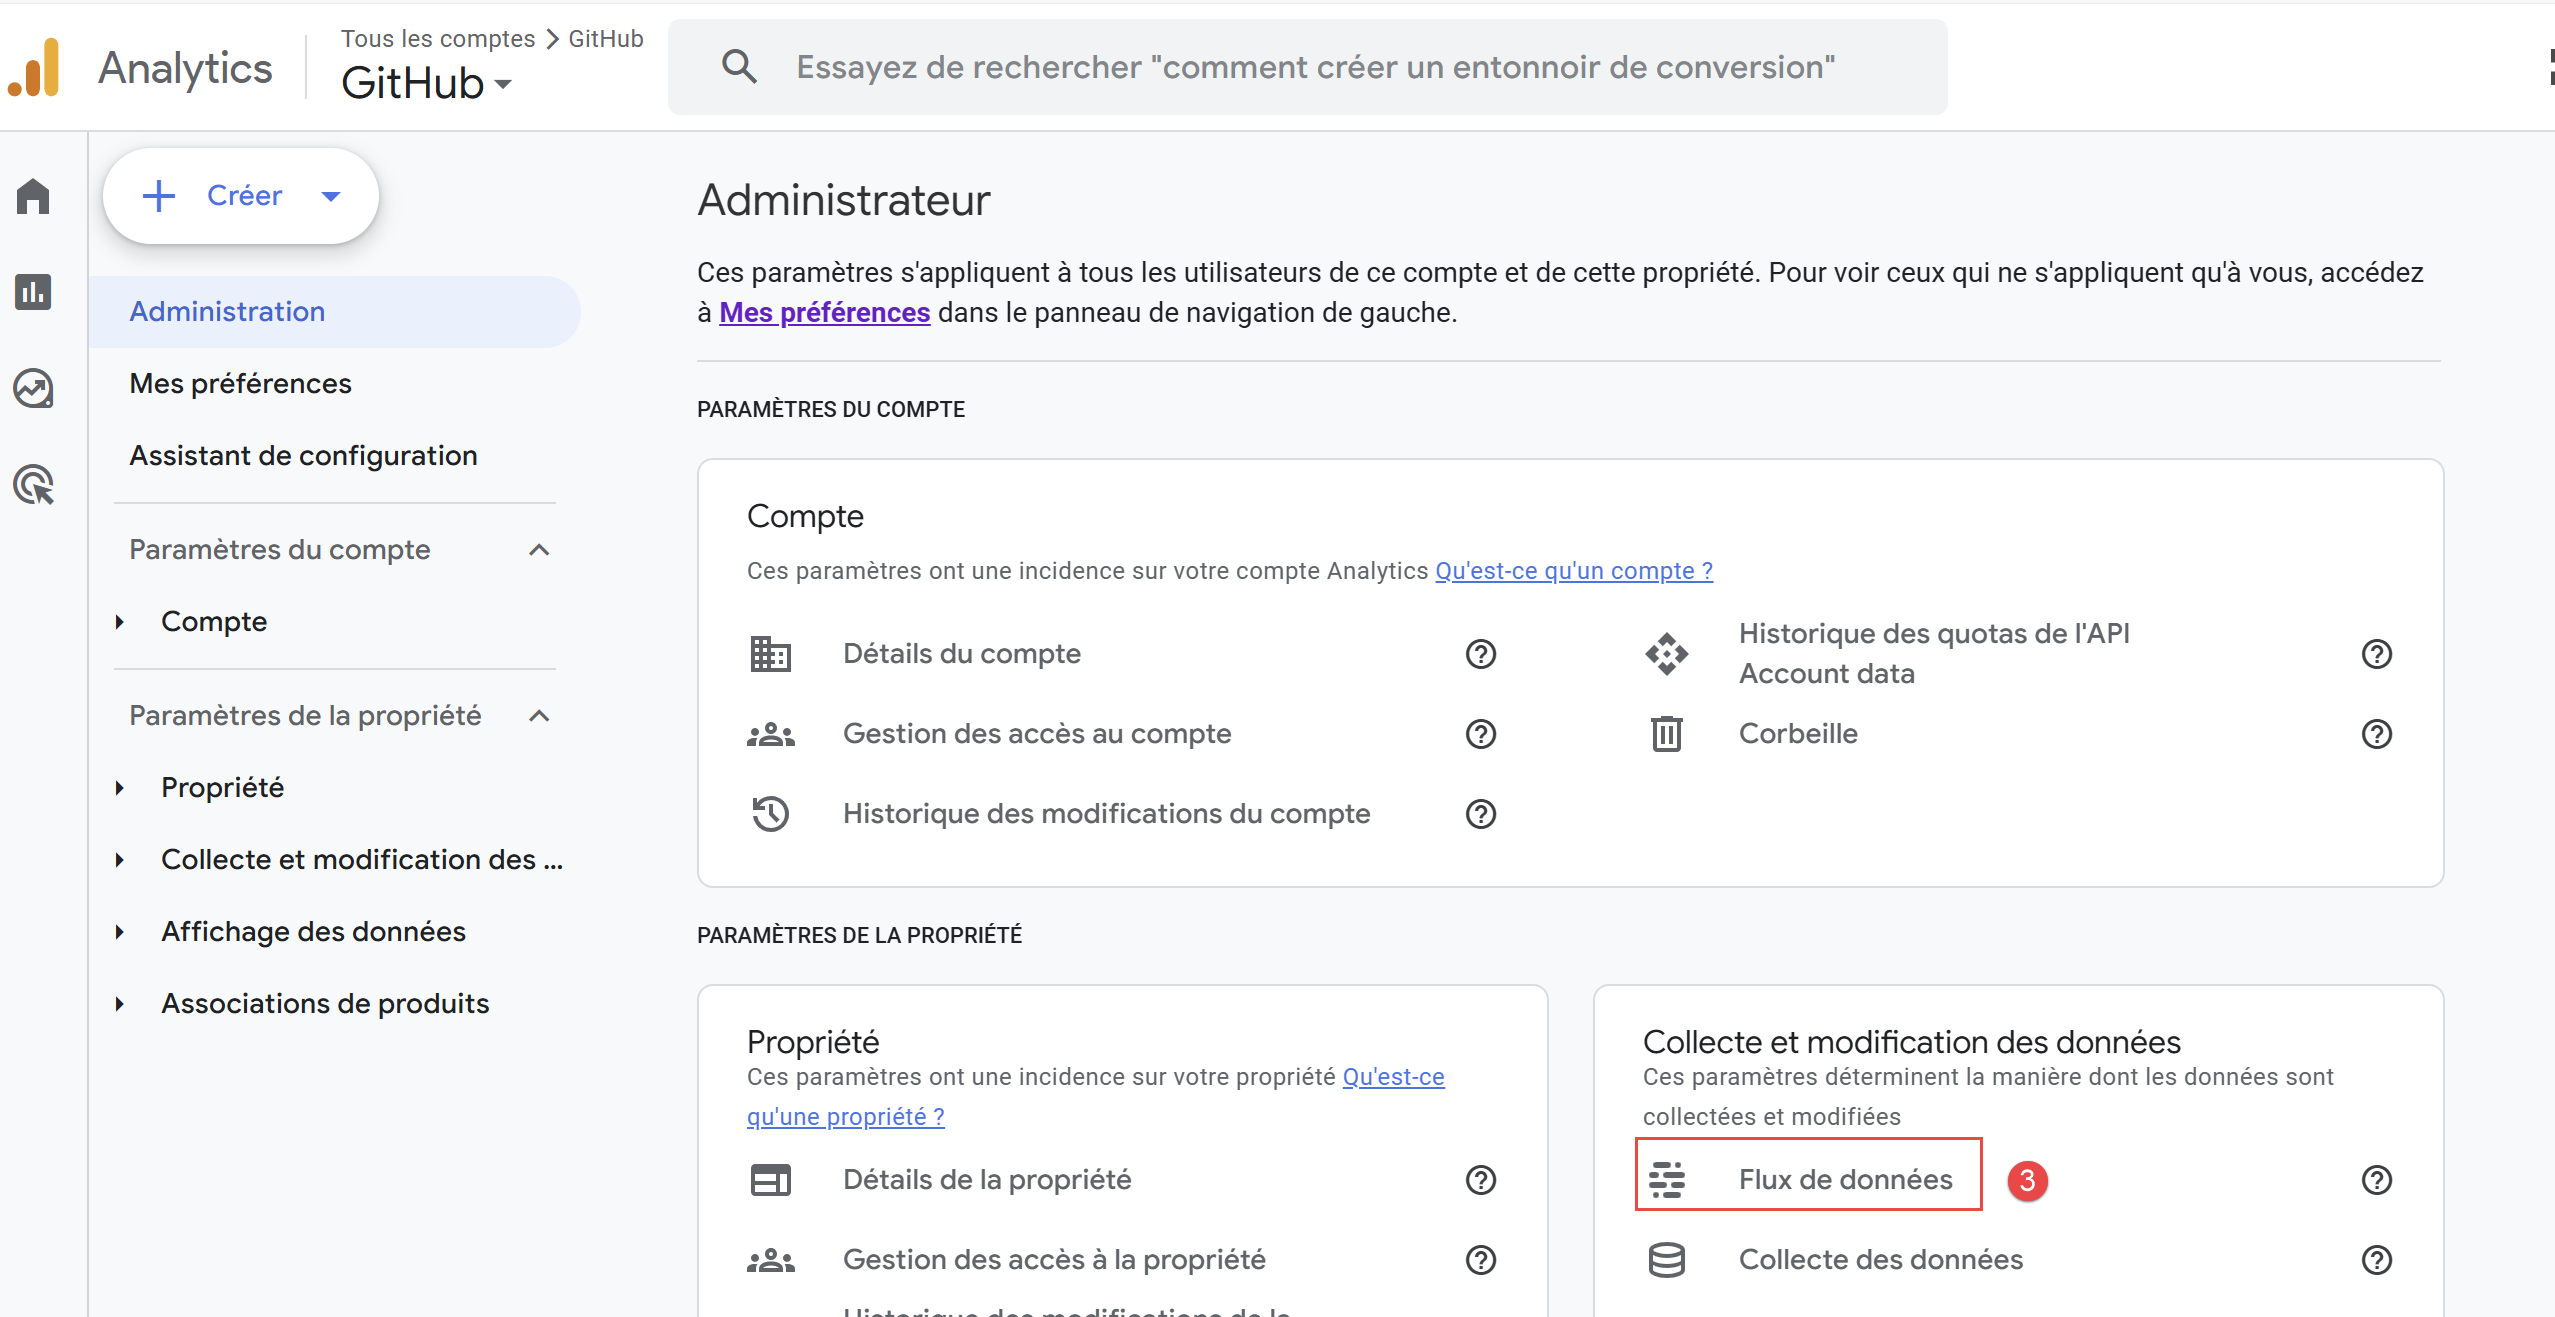Screen dimensions: 2555x1317
Task: Expand the Associations de produits tree item
Action: (120, 1004)
